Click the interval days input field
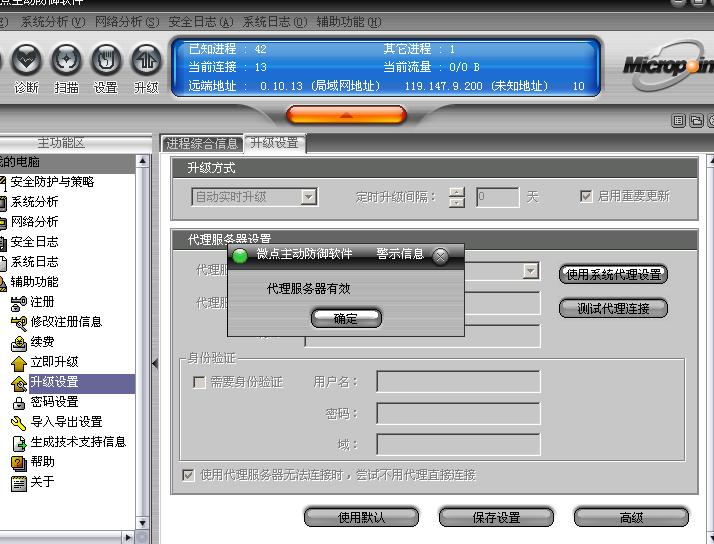 coord(498,197)
